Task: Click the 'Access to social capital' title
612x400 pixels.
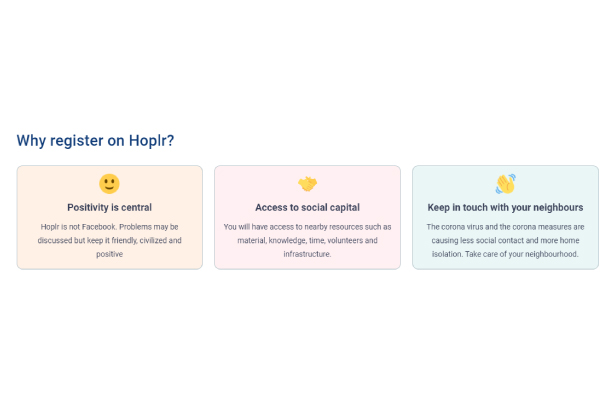Action: click(x=308, y=207)
